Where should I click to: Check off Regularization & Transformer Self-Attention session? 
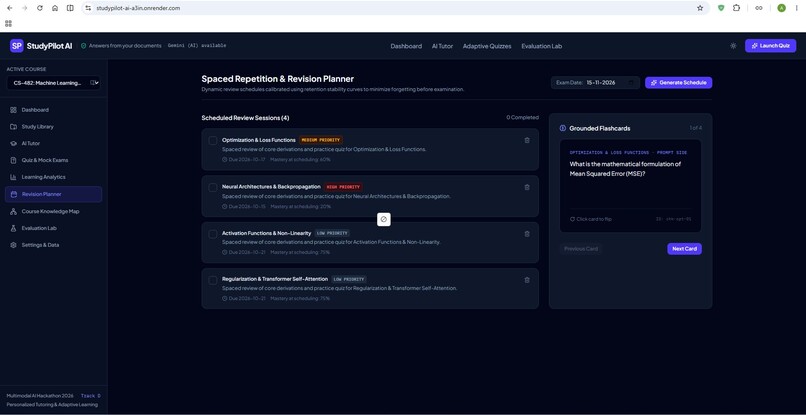213,280
